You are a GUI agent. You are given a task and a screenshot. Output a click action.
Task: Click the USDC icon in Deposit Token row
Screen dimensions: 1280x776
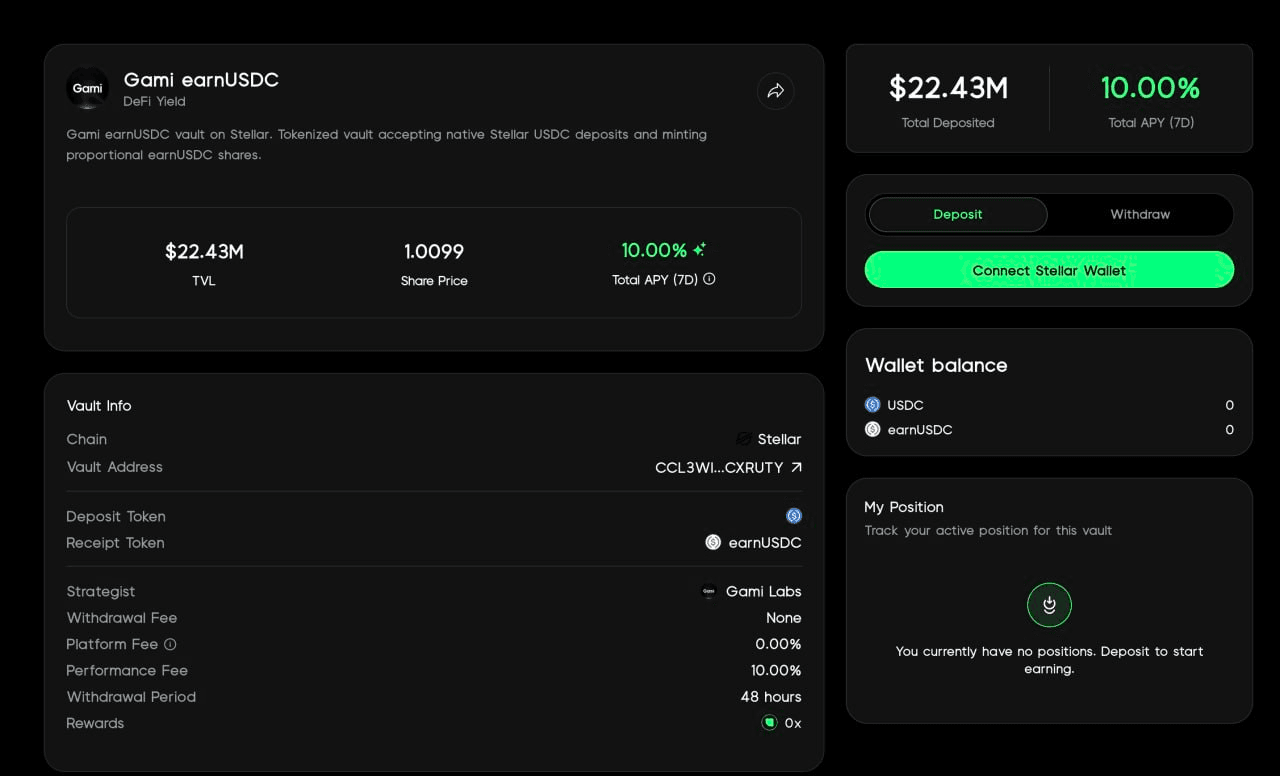794,516
